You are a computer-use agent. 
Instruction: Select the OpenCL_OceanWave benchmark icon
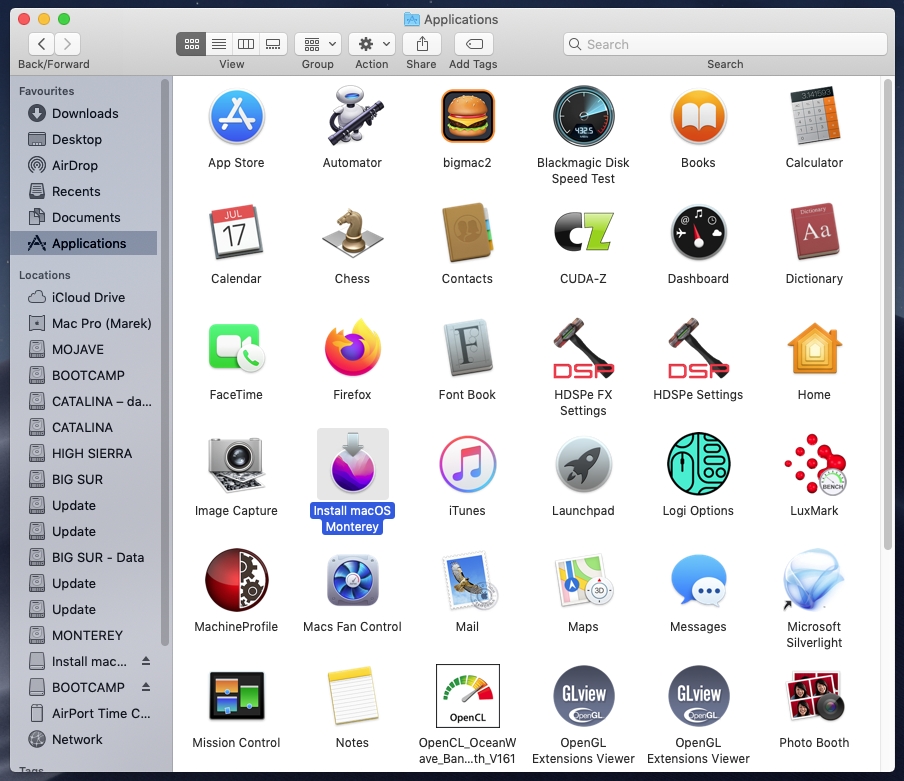[x=468, y=696]
